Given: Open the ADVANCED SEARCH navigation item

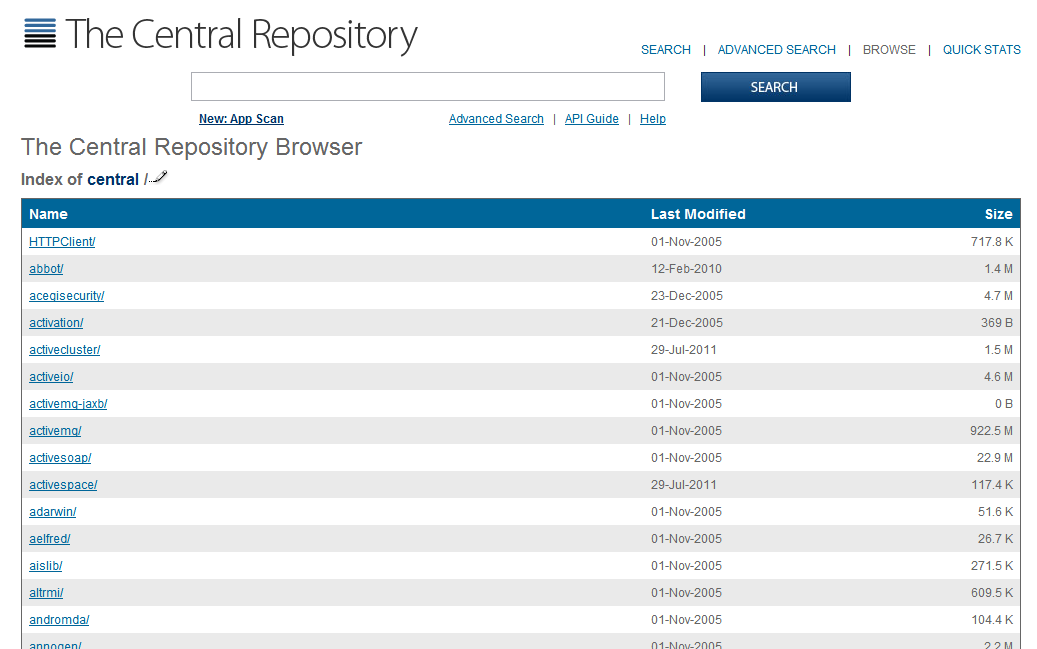Looking at the screenshot, I should (776, 50).
